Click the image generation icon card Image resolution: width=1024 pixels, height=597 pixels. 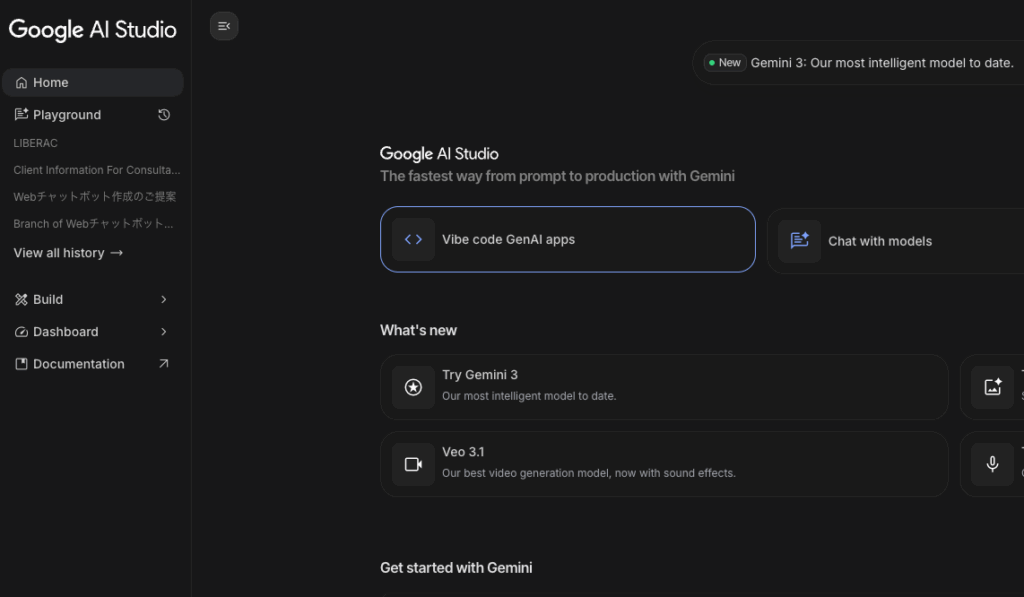tap(992, 387)
